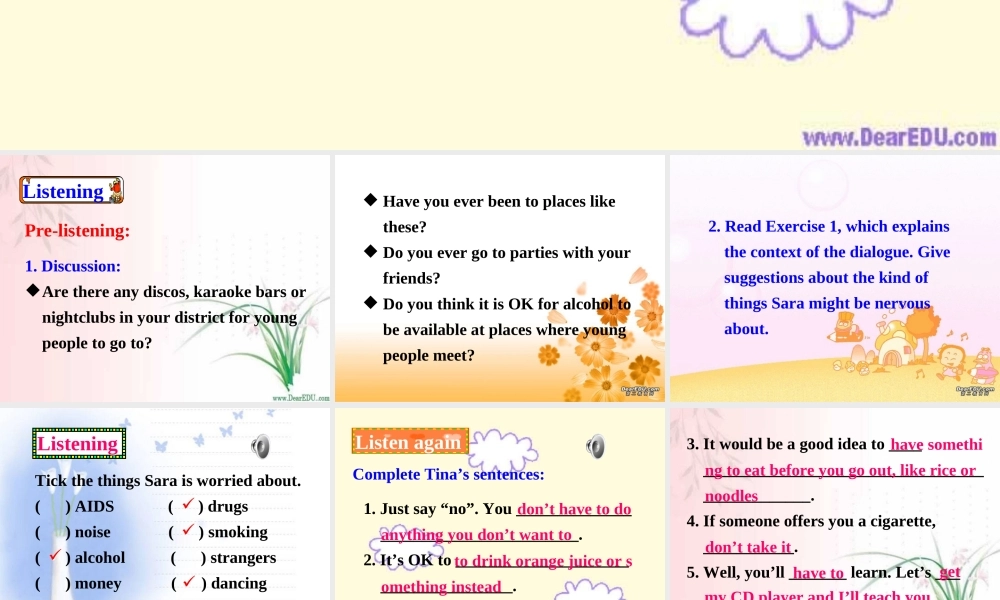Click the word 'noodles' in sentence 3
Viewport: 1000px width, 600px height.
731,496
